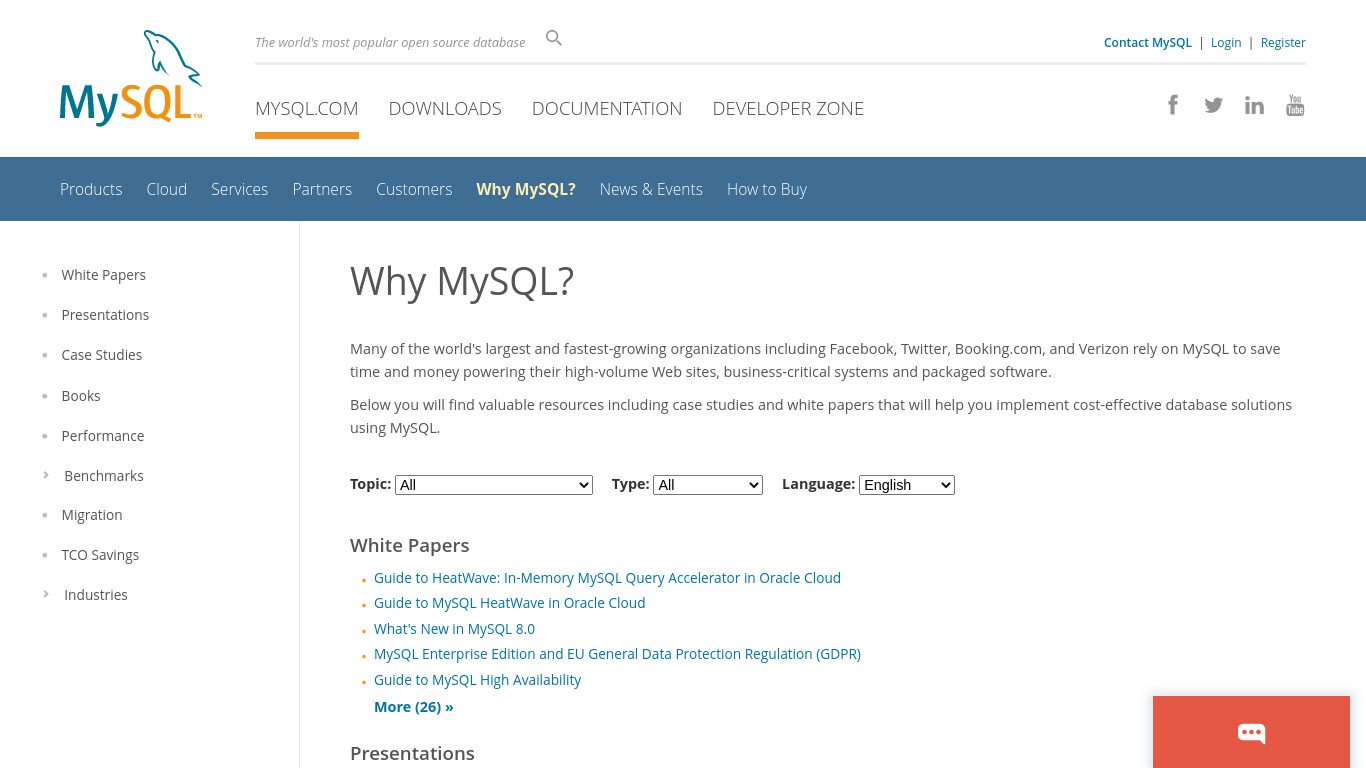Image resolution: width=1366 pixels, height=768 pixels.
Task: Click the Login link
Action: click(x=1226, y=42)
